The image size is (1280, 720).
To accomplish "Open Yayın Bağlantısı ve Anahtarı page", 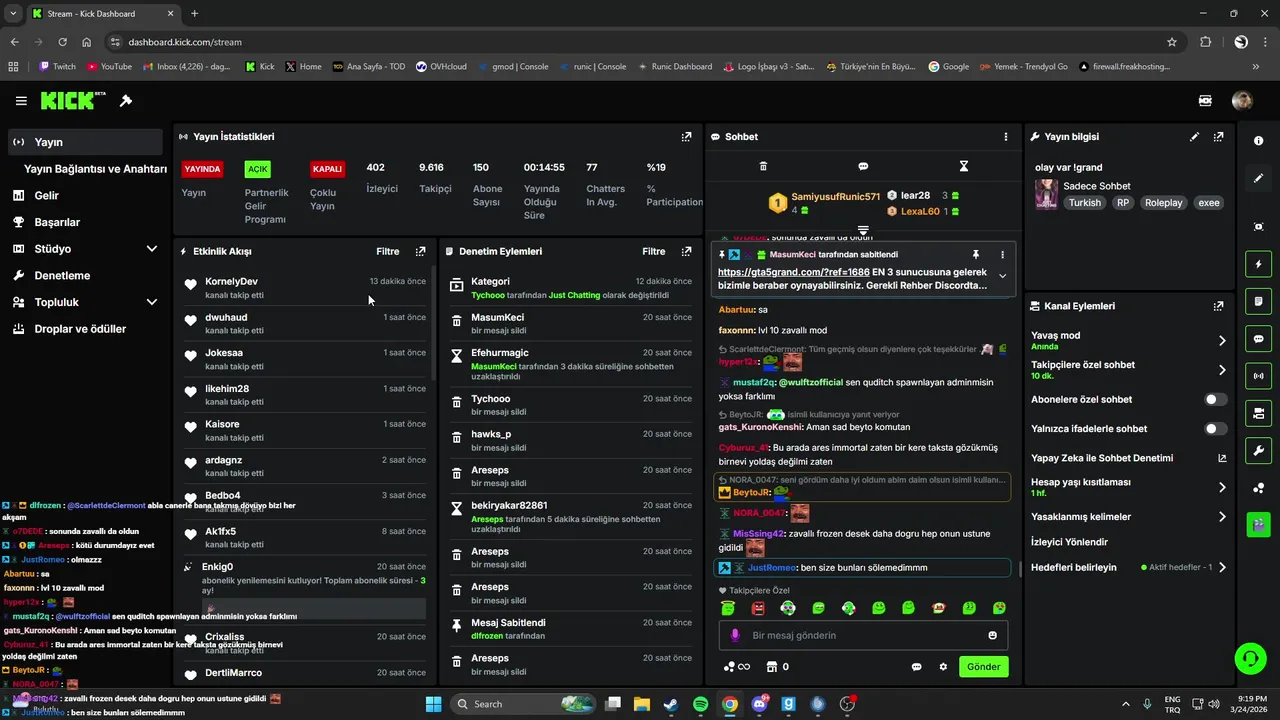I will [x=95, y=169].
